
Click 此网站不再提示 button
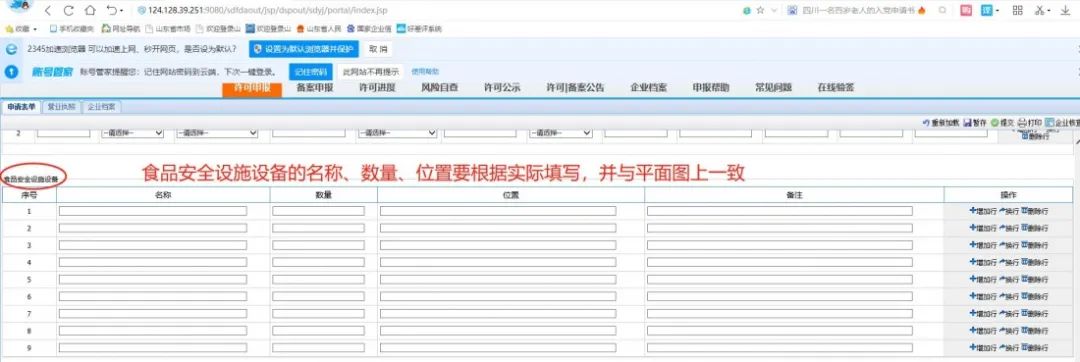[x=371, y=72]
